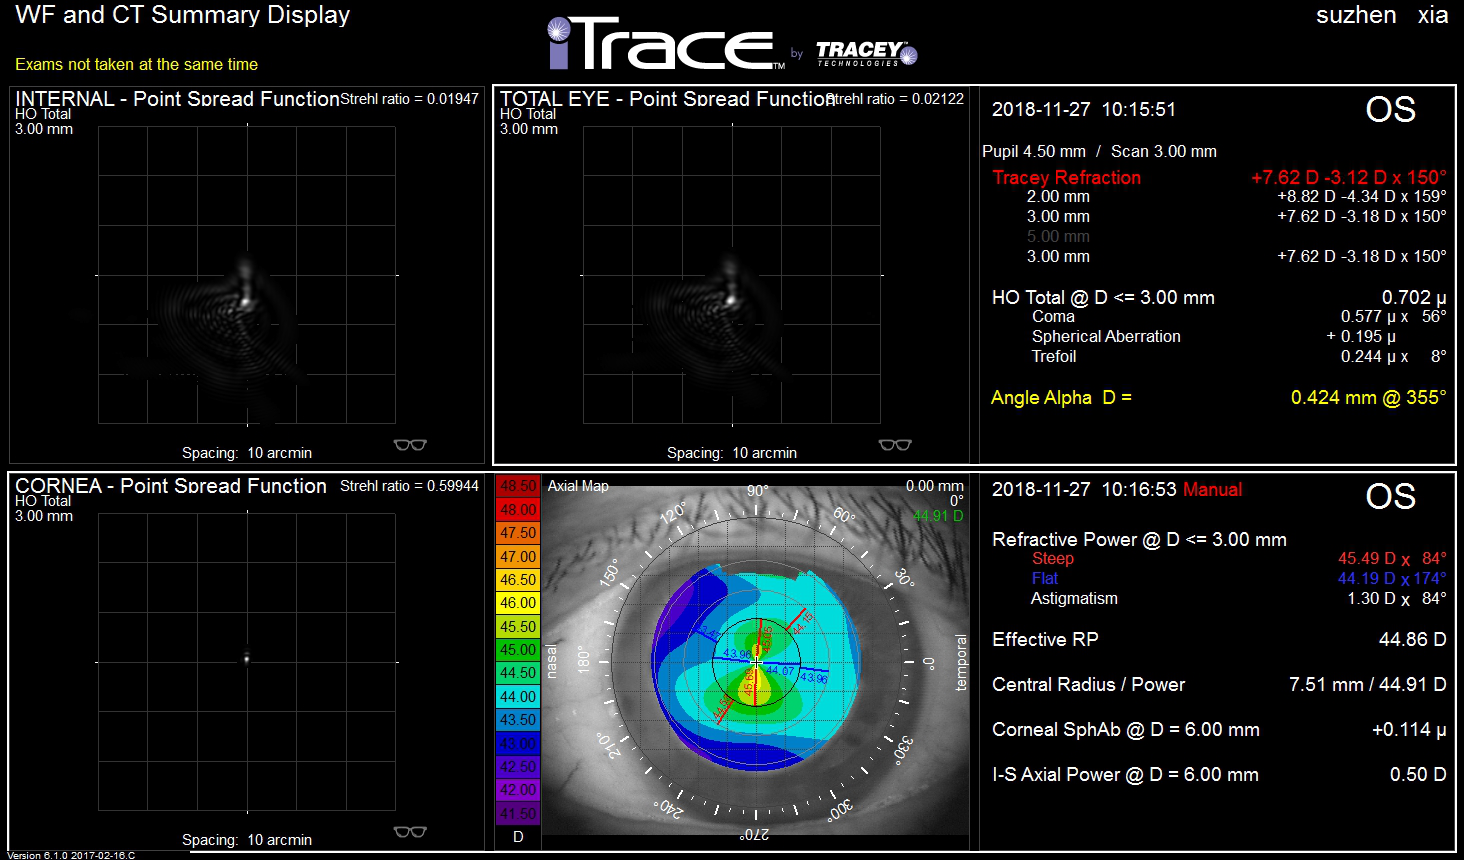Click the 0.424 mm @ 355° value
This screenshot has height=860, width=1464.
tap(1369, 397)
